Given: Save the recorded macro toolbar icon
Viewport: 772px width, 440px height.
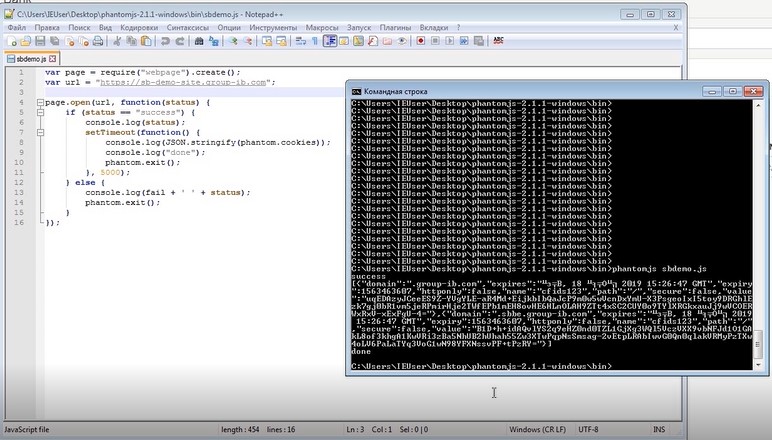Looking at the screenshot, I should point(479,41).
